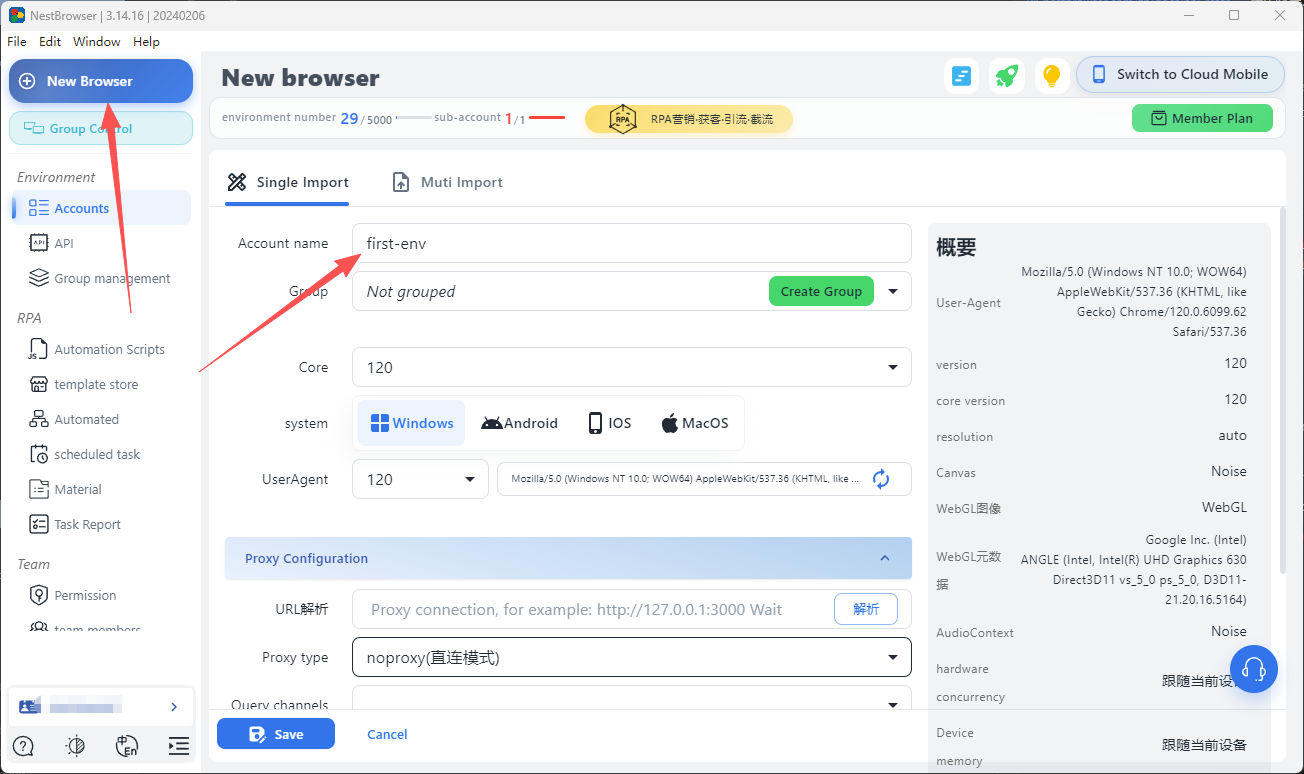Select the MacOS system option
Image resolution: width=1304 pixels, height=774 pixels.
tap(694, 422)
